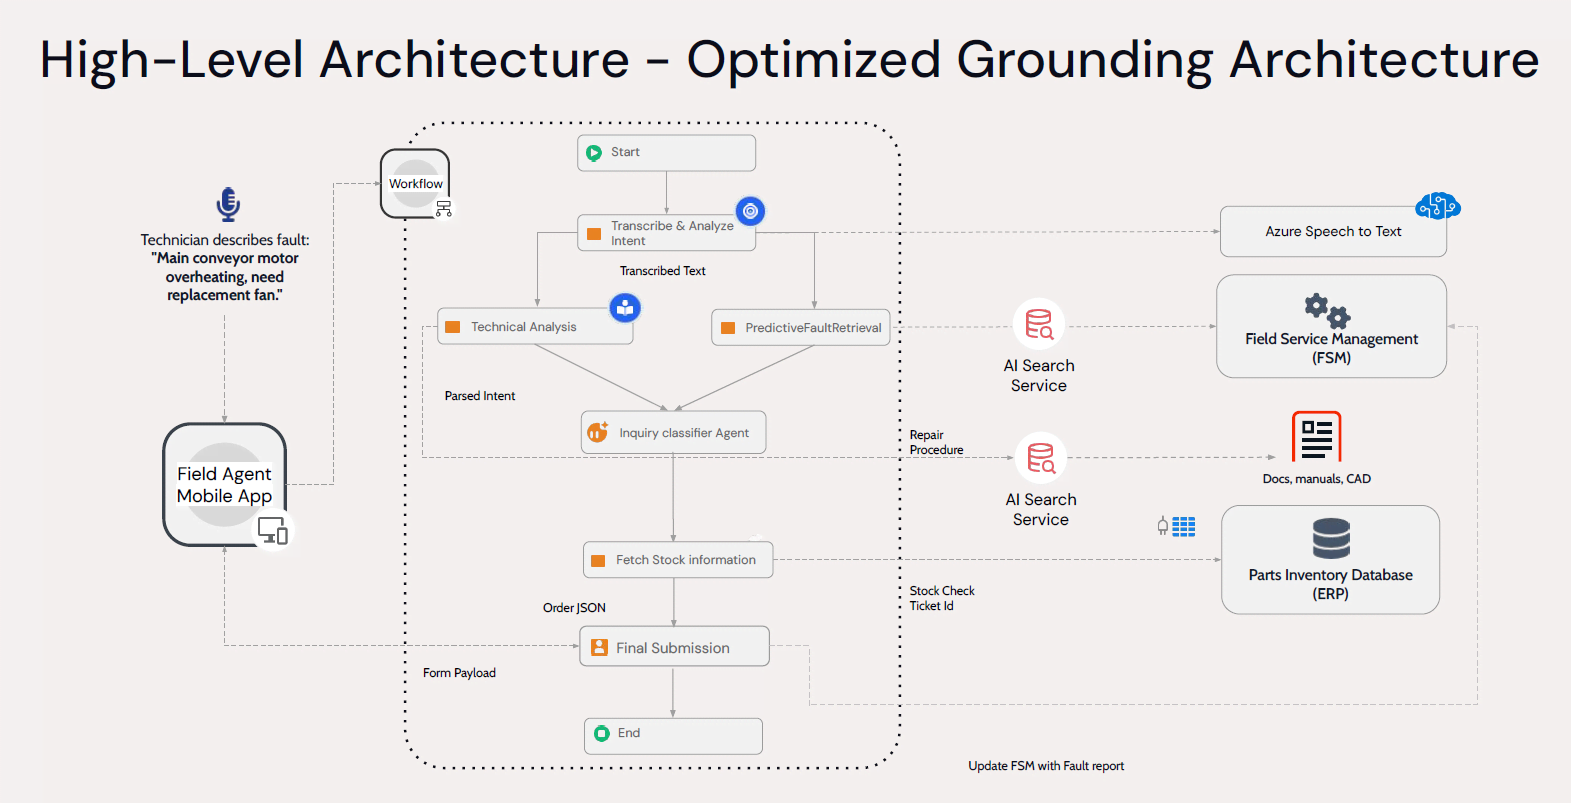Select the "Field Agent Mobile App" label
Image resolution: width=1571 pixels, height=803 pixels.
[x=224, y=485]
